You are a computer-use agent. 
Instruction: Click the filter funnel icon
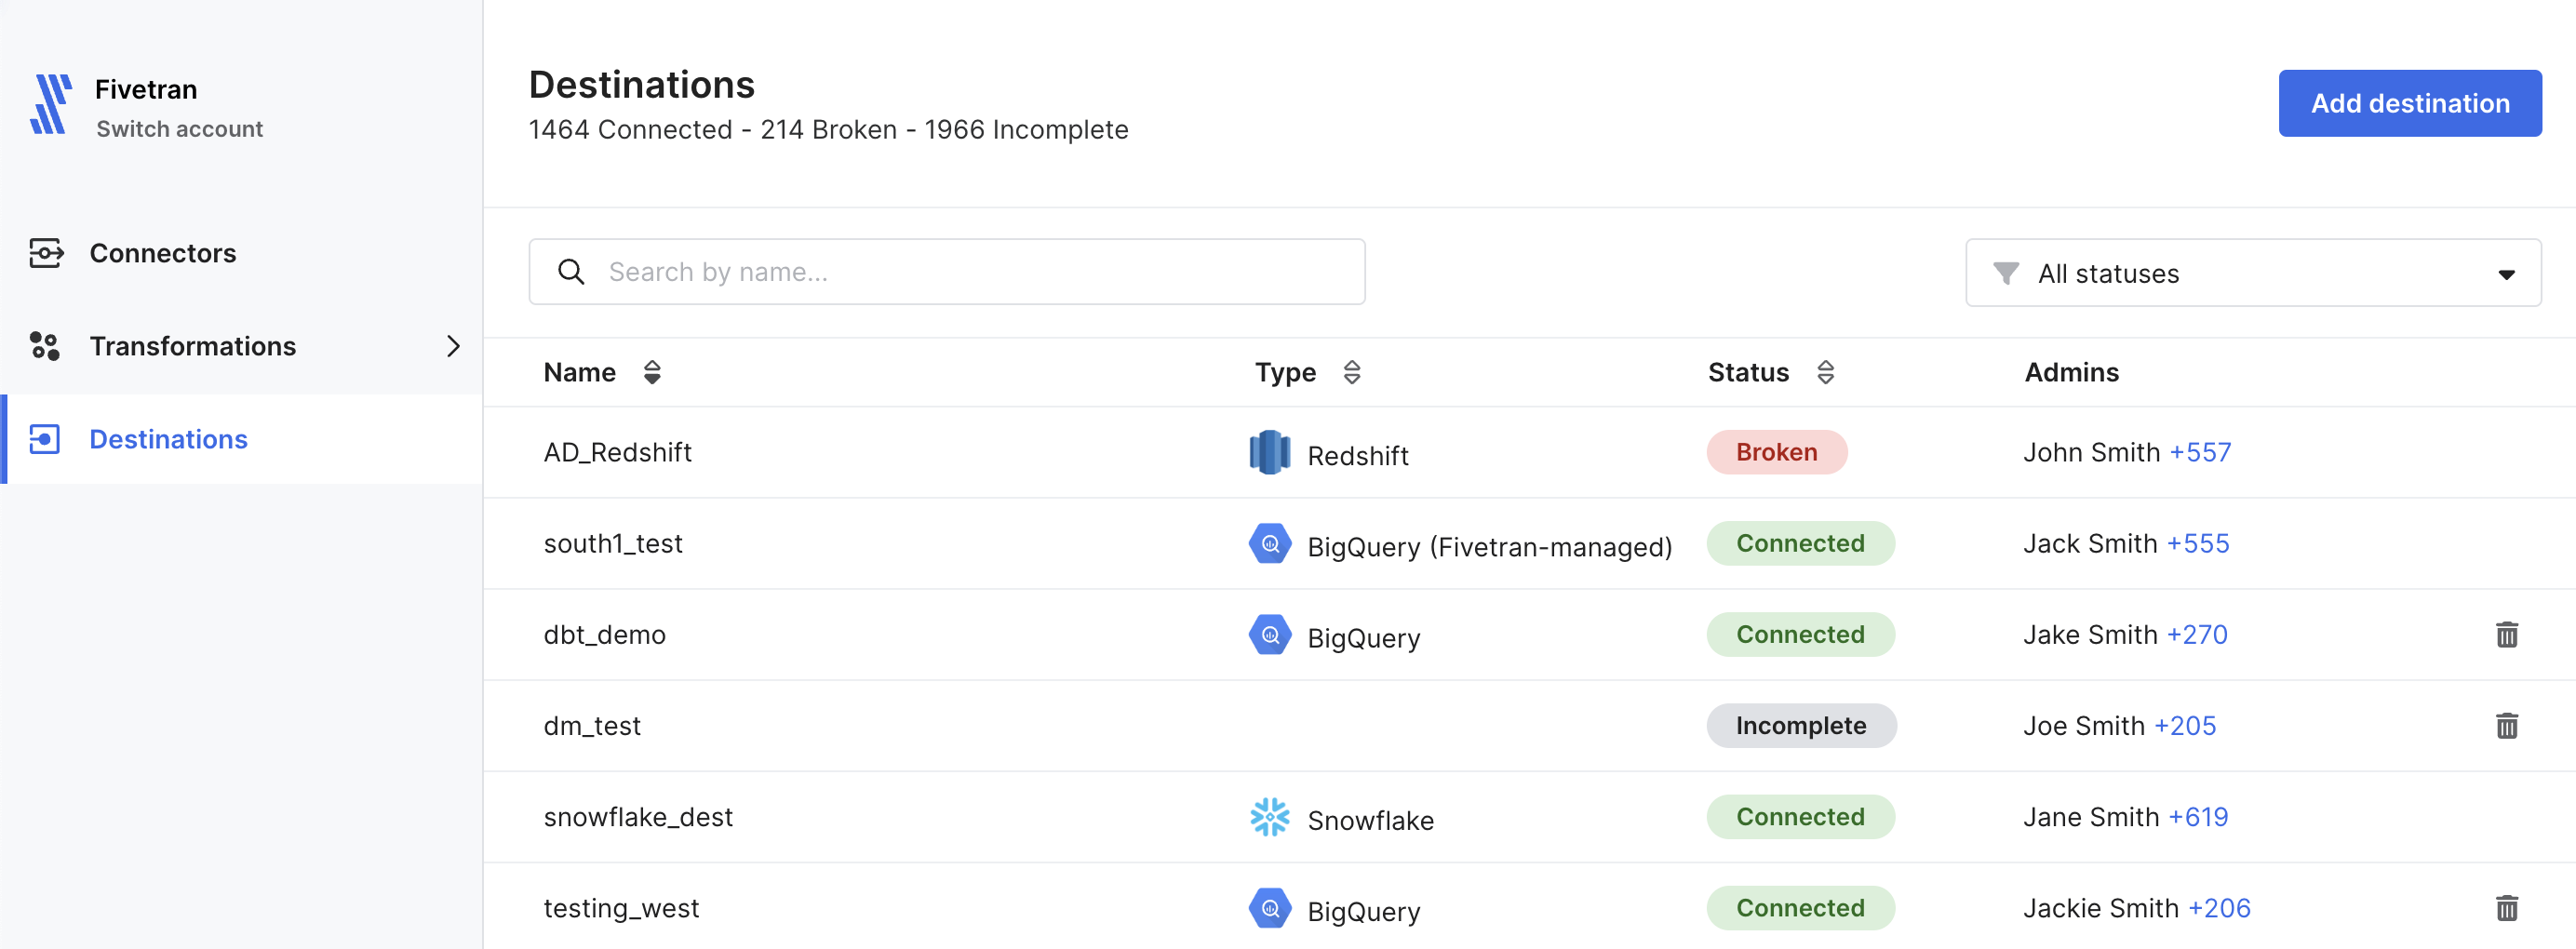pyautogui.click(x=2005, y=273)
